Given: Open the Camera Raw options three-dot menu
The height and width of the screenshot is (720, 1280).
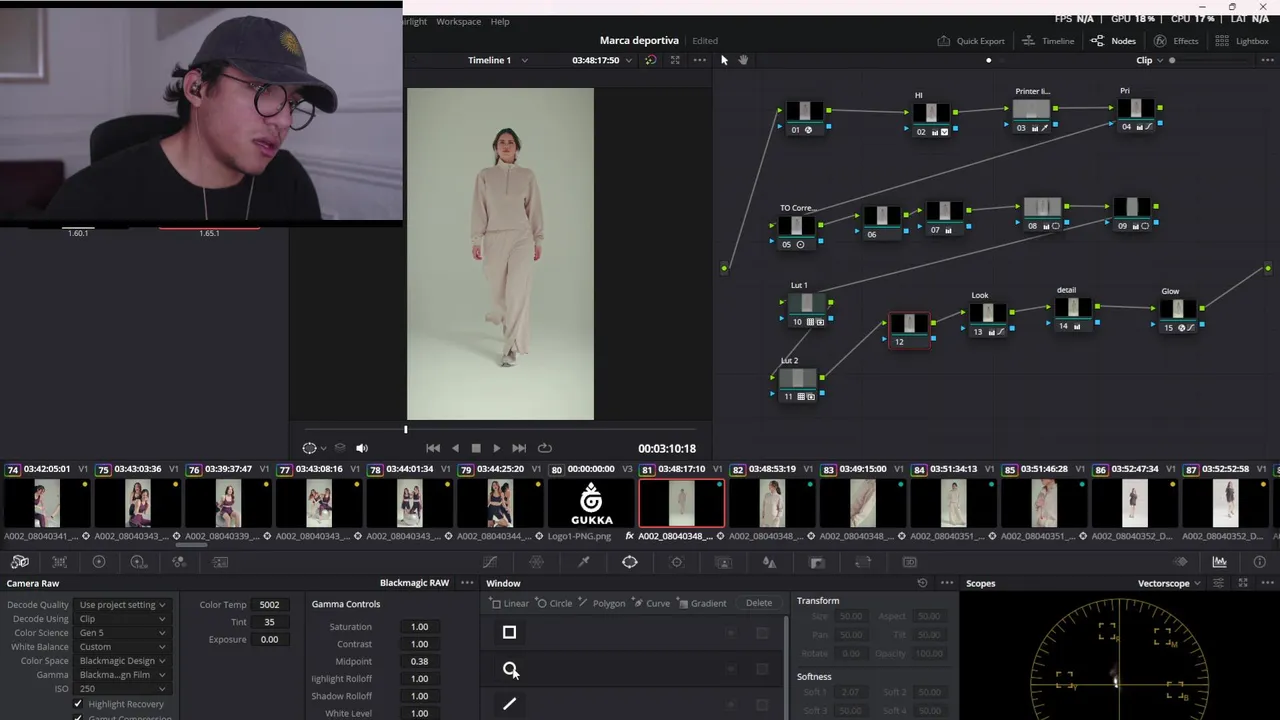Looking at the screenshot, I should click(x=467, y=583).
